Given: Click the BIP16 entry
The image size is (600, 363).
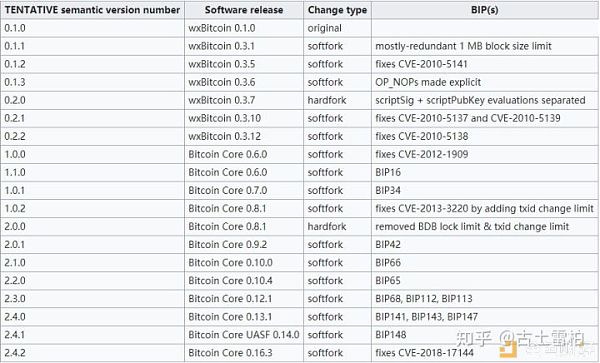Looking at the screenshot, I should coord(388,172).
